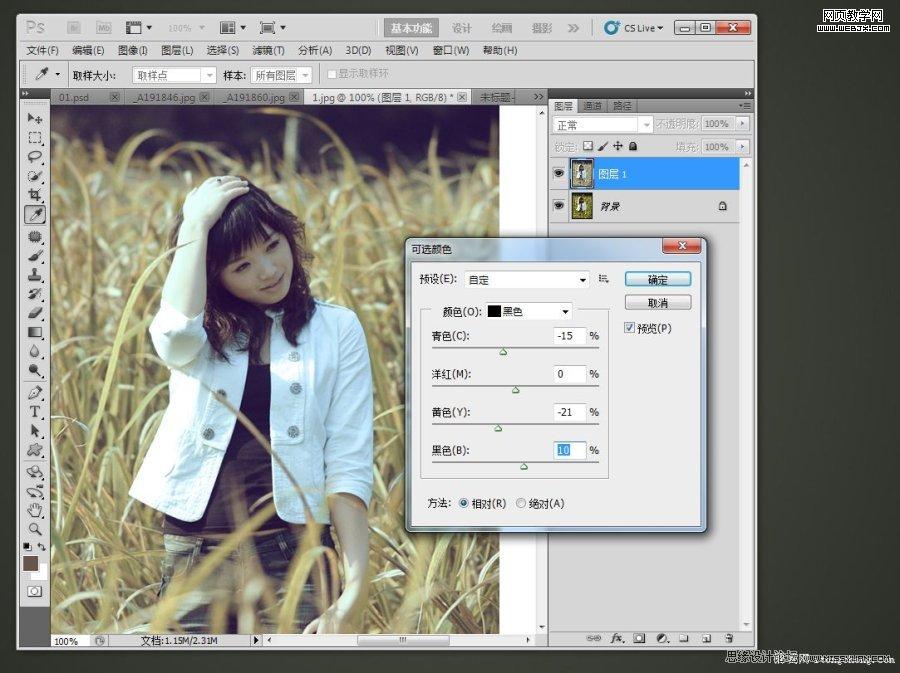Select the Quick Selection tool
The height and width of the screenshot is (673, 900).
(35, 176)
